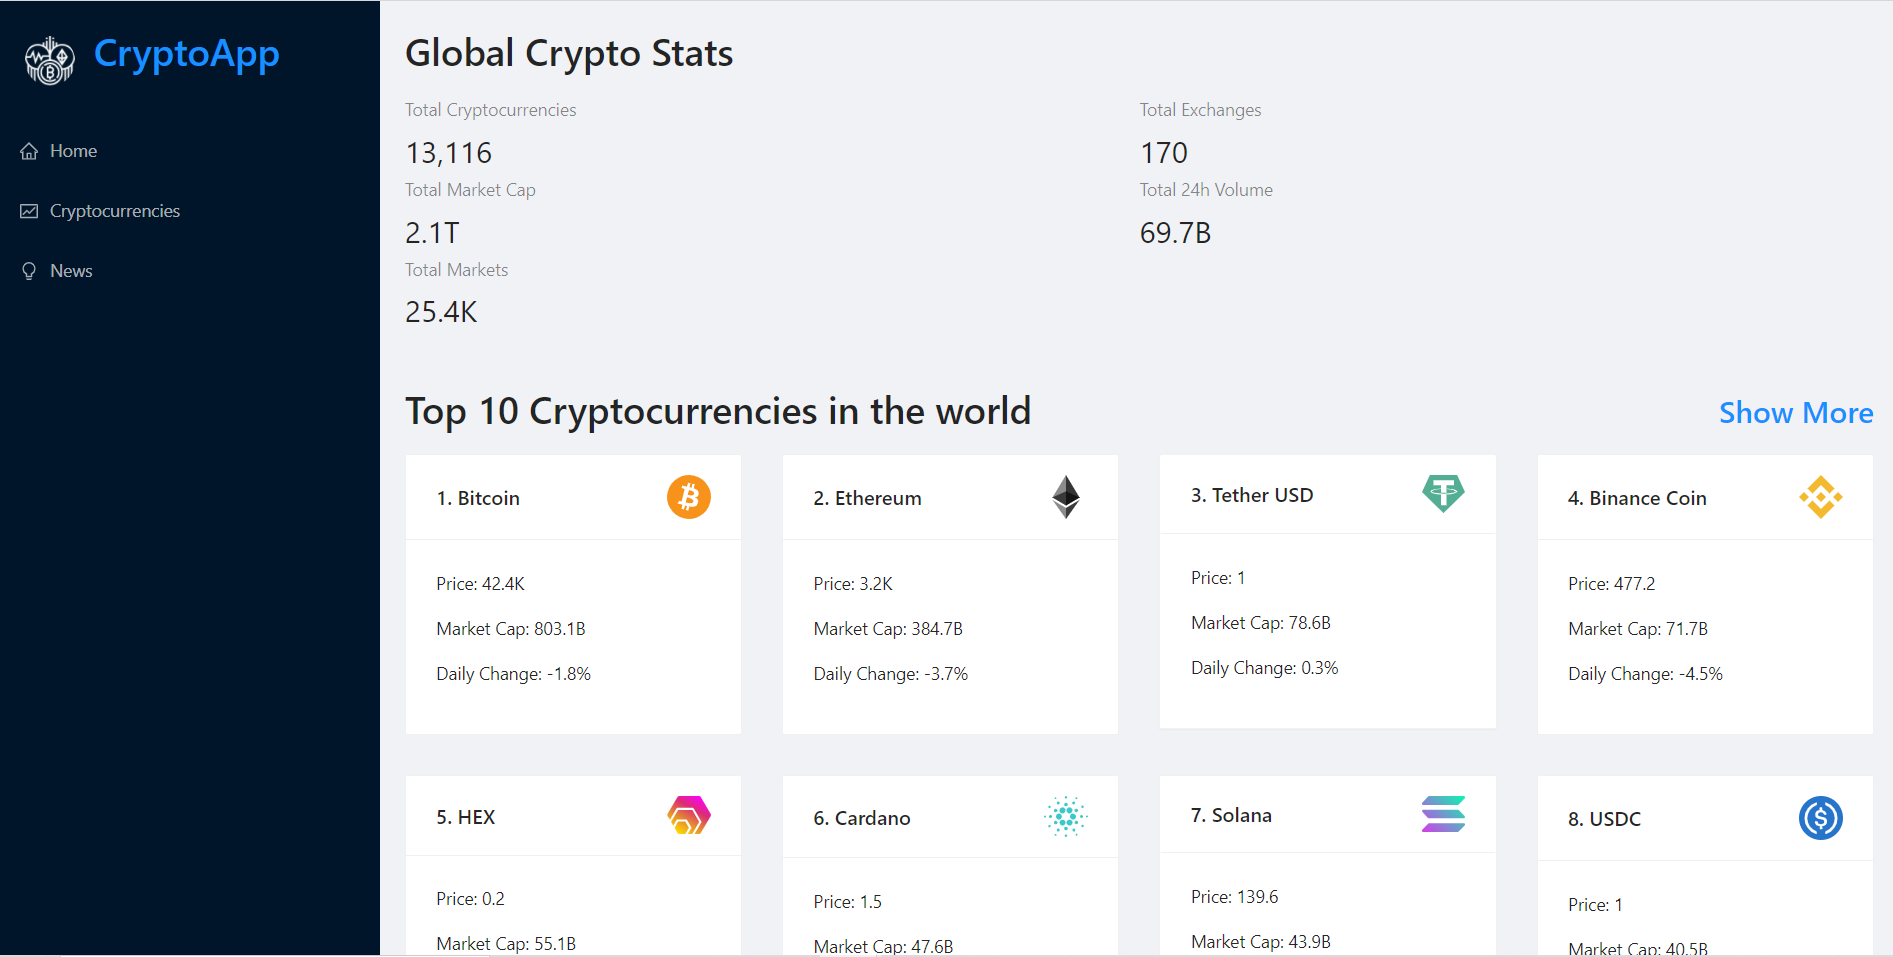Click the CryptoApp title link
1893x957 pixels.
(x=186, y=54)
